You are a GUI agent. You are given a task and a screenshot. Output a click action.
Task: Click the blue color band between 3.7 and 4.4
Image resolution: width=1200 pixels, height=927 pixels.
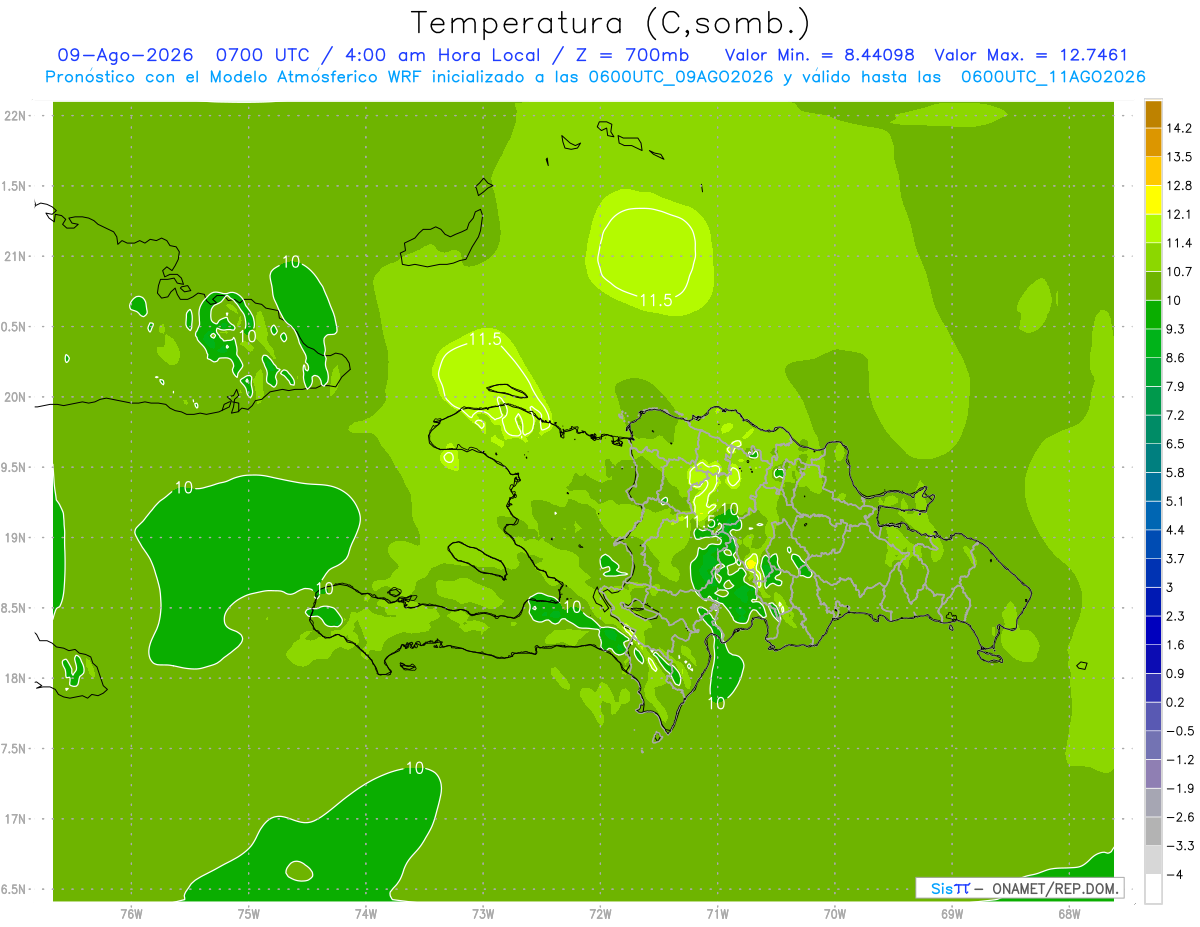pos(1154,544)
